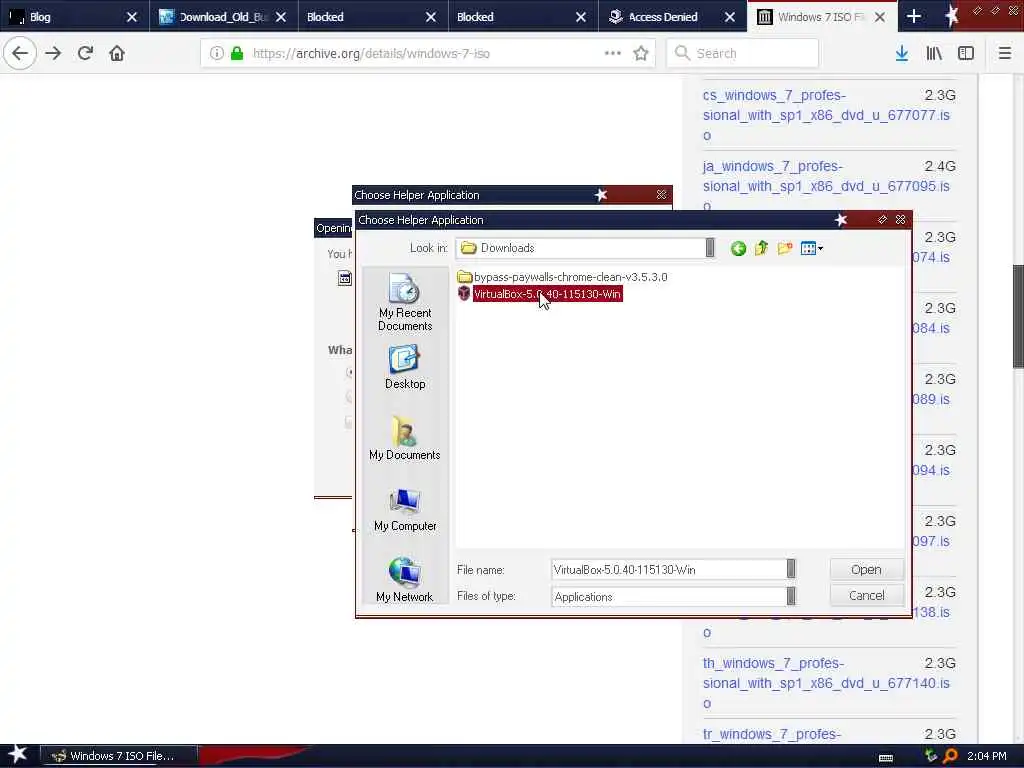The image size is (1024, 768).
Task: Open My Computer in places bar
Action: click(405, 509)
